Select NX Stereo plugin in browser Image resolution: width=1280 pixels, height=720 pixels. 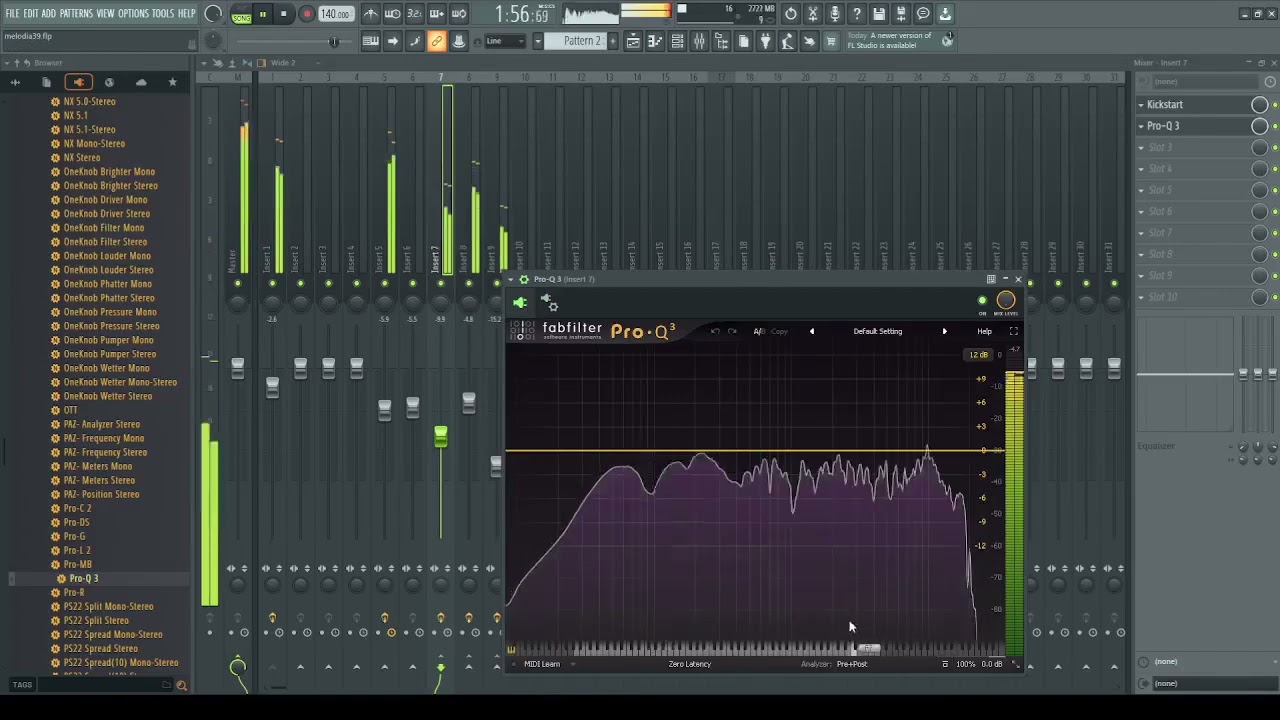coord(81,158)
